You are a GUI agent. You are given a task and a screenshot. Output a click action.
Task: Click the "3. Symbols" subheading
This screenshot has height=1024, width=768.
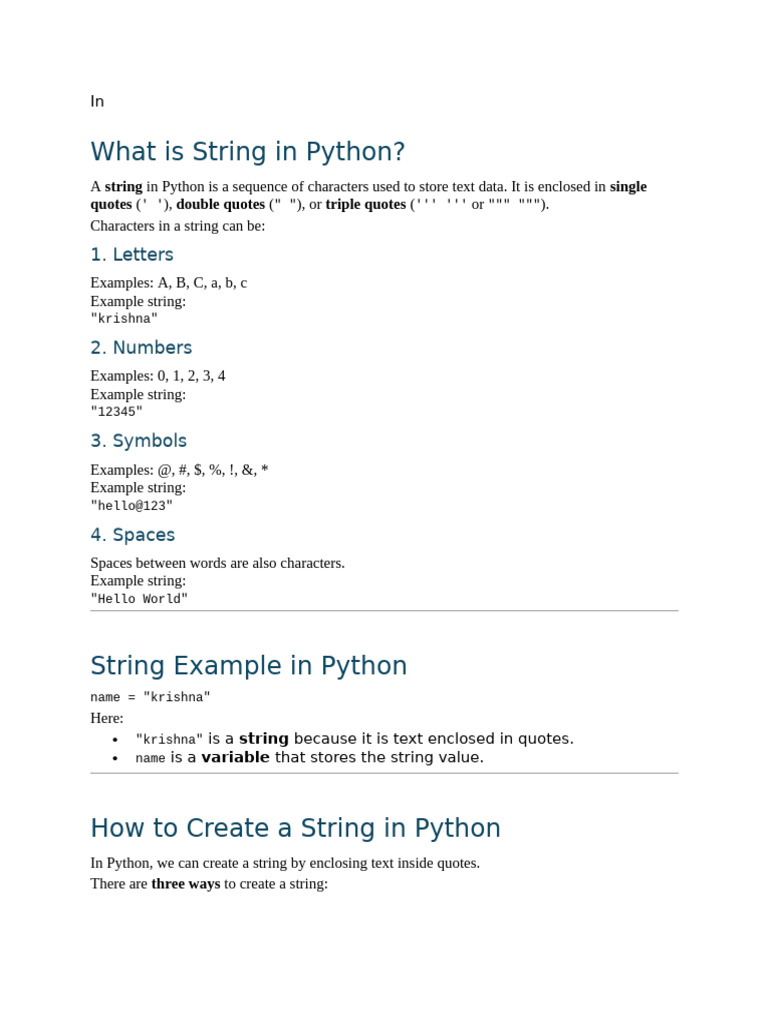point(138,441)
